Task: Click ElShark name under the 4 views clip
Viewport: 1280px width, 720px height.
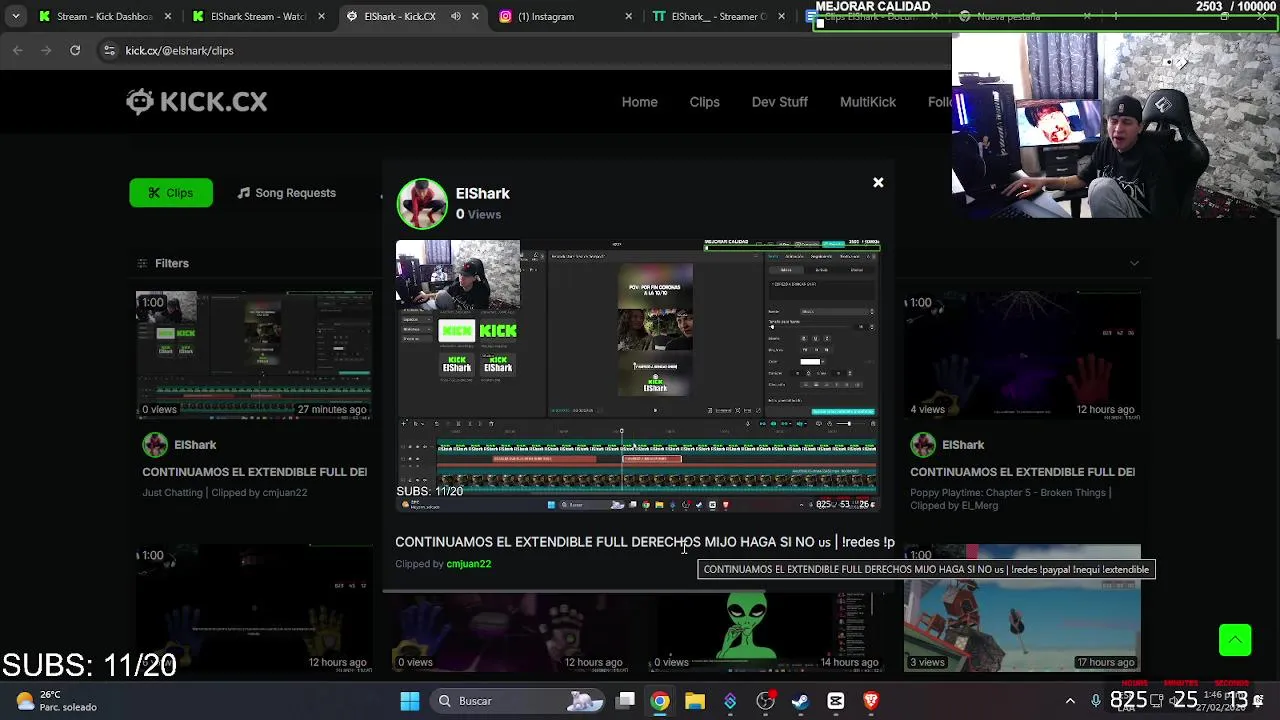Action: tap(963, 445)
